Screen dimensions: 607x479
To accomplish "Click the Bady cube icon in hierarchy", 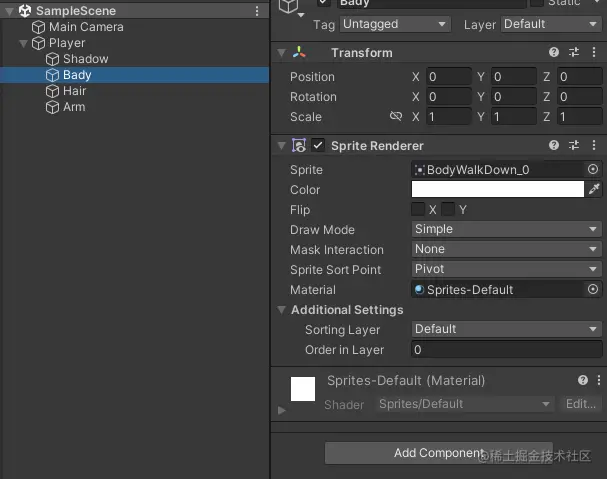I will (52, 75).
